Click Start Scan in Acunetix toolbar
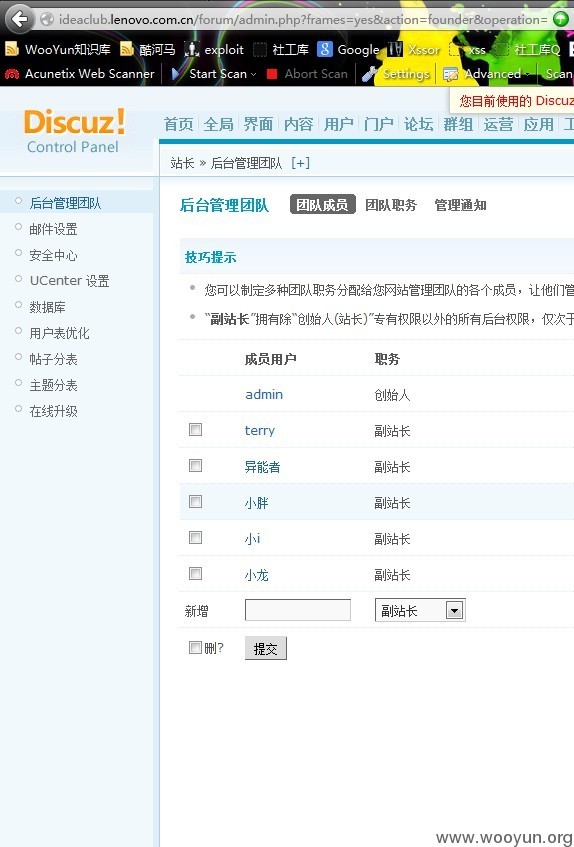Viewport: 574px width, 847px height. click(214, 74)
